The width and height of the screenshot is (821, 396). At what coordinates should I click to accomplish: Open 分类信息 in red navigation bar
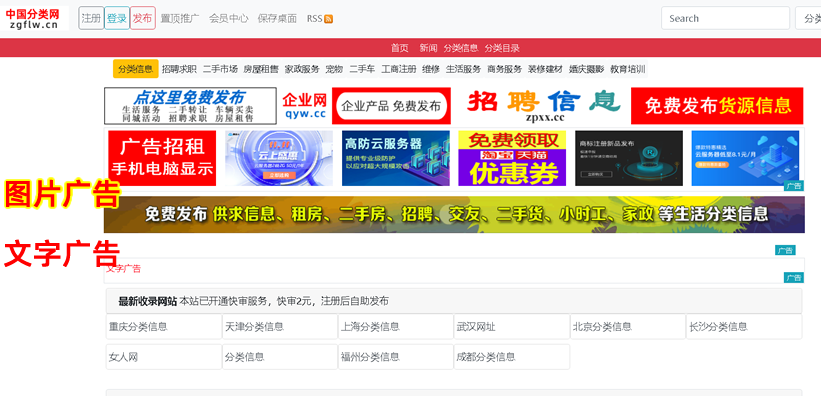point(461,48)
